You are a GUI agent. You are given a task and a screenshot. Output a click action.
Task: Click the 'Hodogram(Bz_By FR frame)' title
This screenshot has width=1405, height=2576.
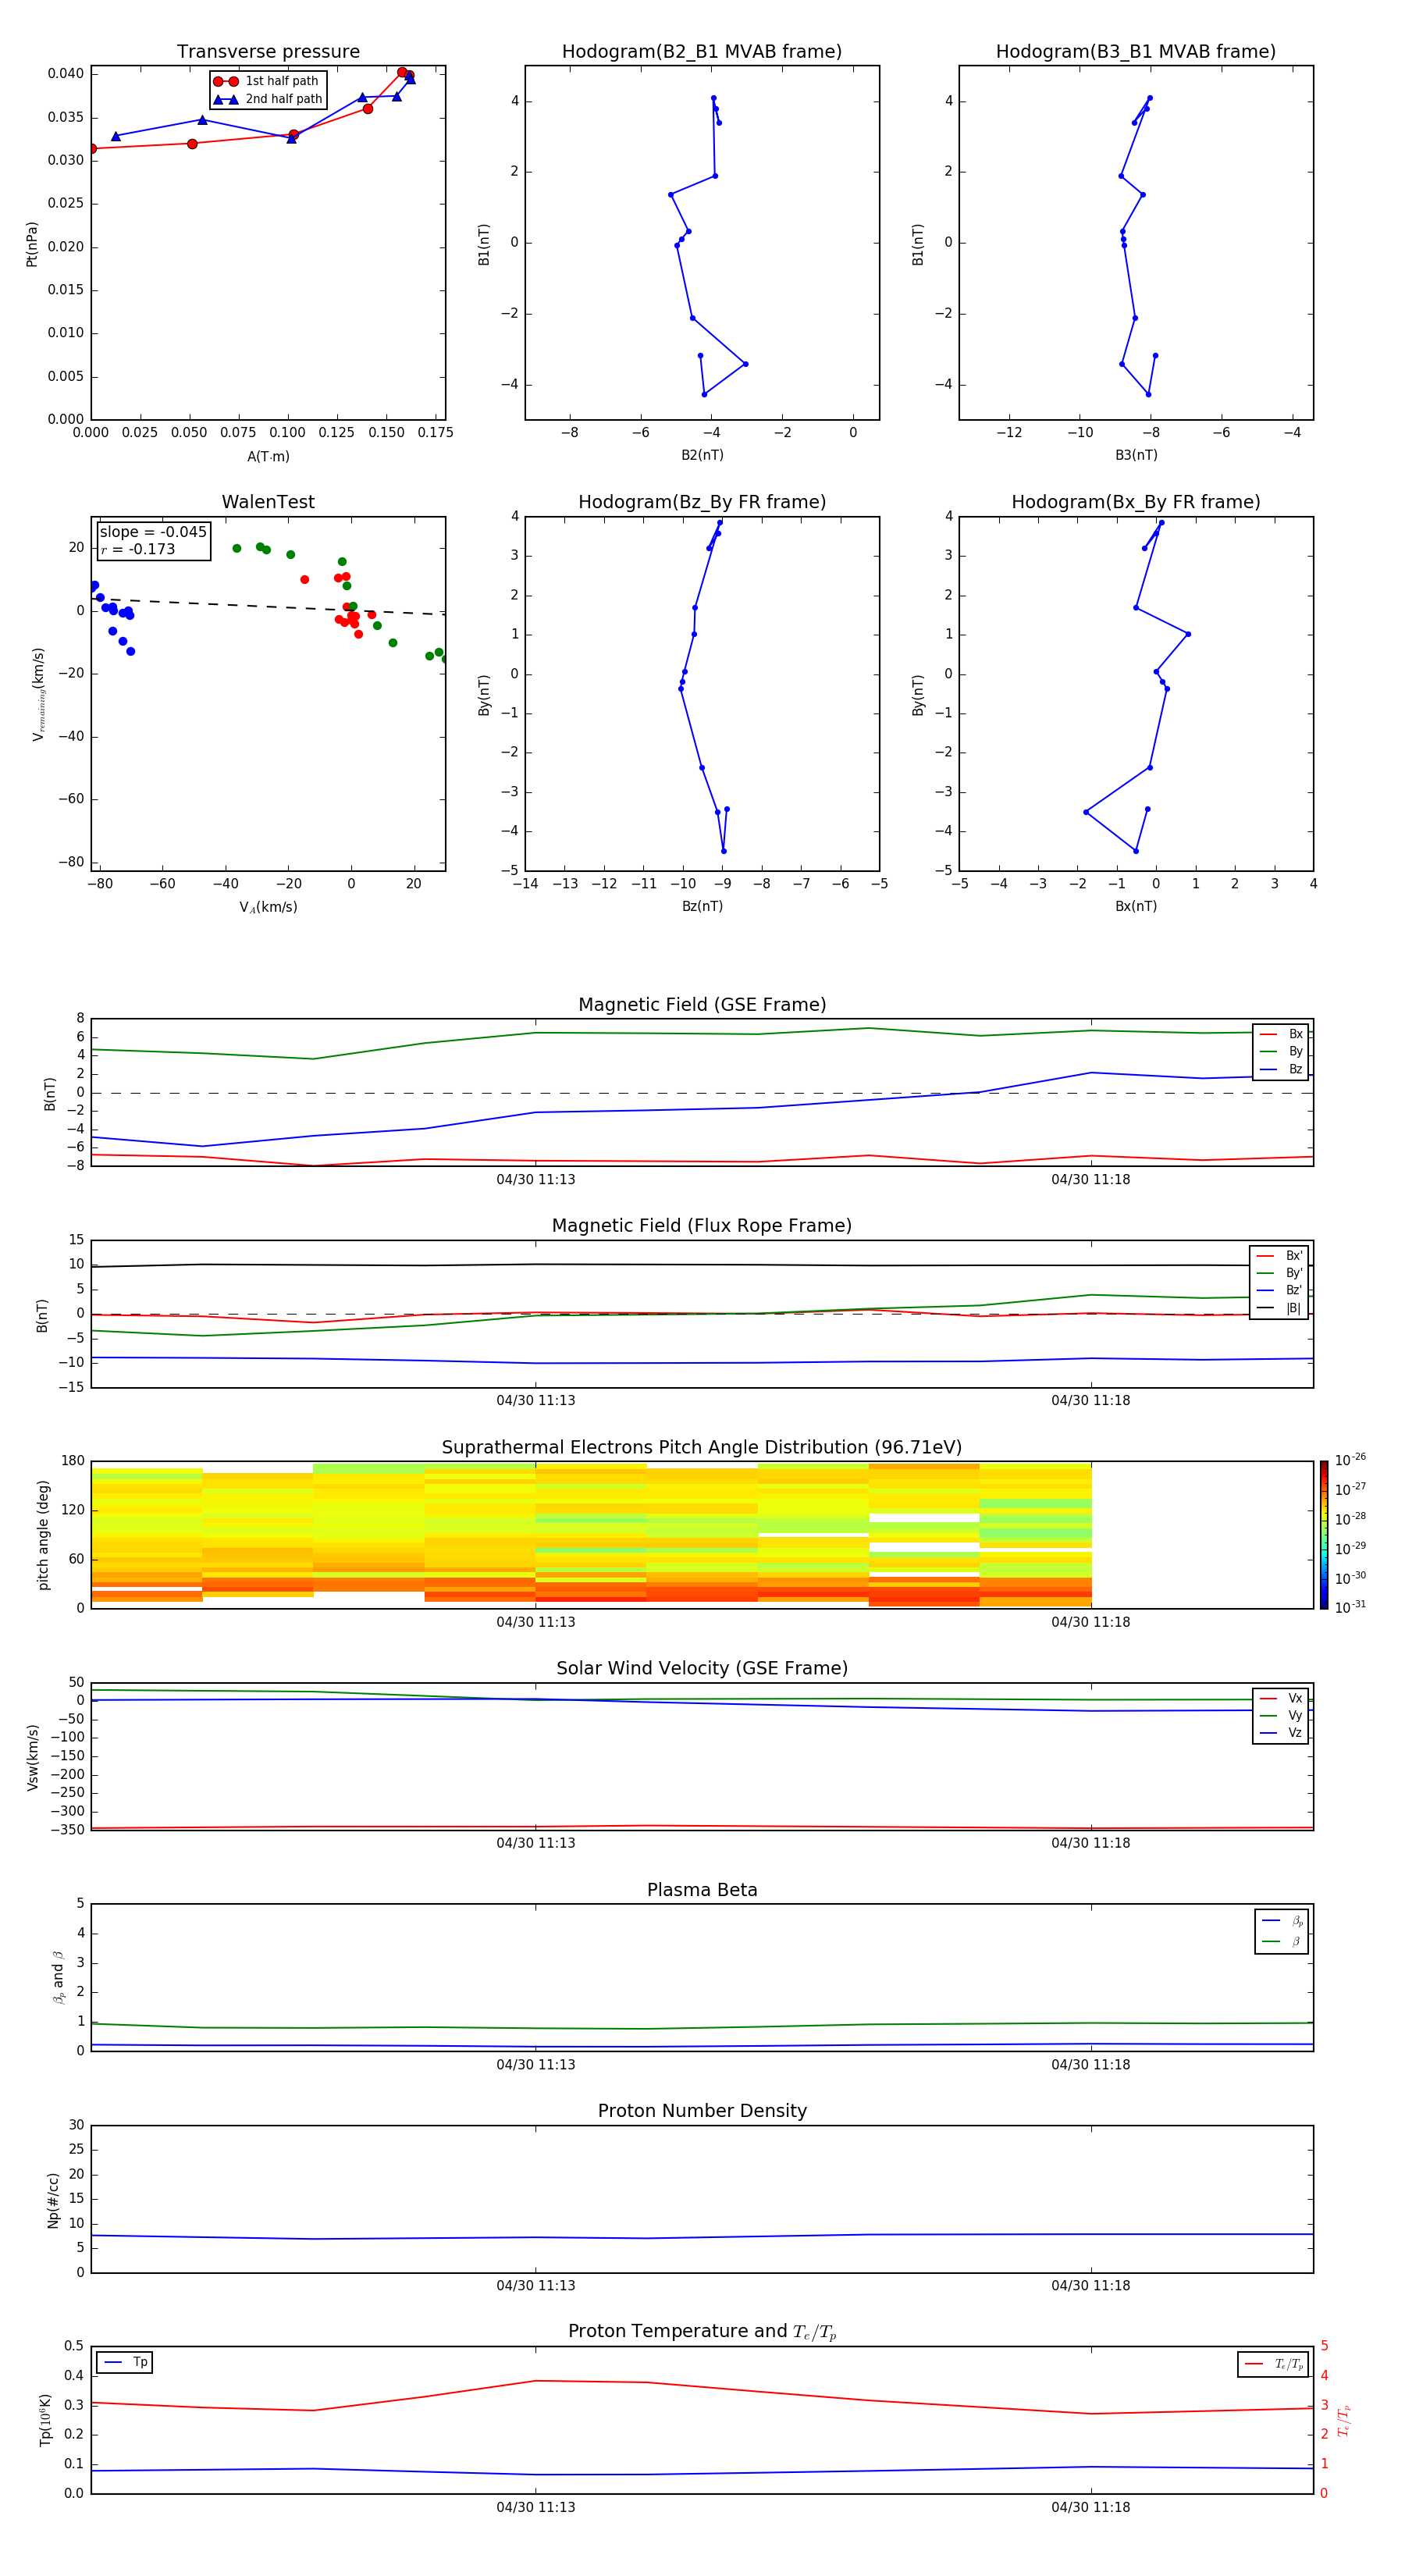point(702,502)
